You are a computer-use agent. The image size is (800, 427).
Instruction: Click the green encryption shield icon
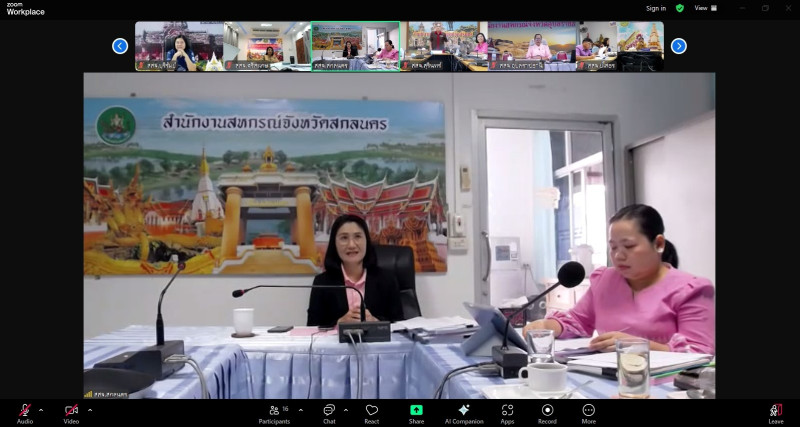point(680,8)
